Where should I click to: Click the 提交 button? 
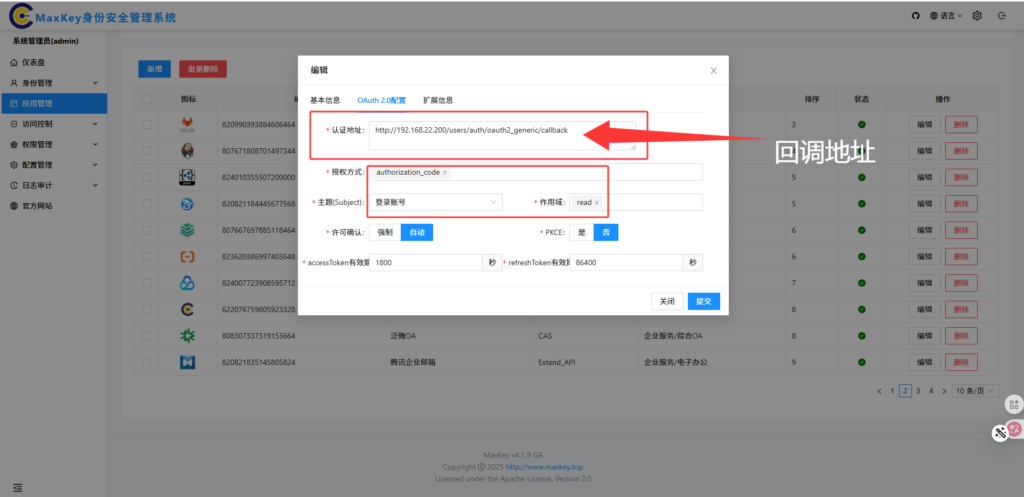(703, 301)
